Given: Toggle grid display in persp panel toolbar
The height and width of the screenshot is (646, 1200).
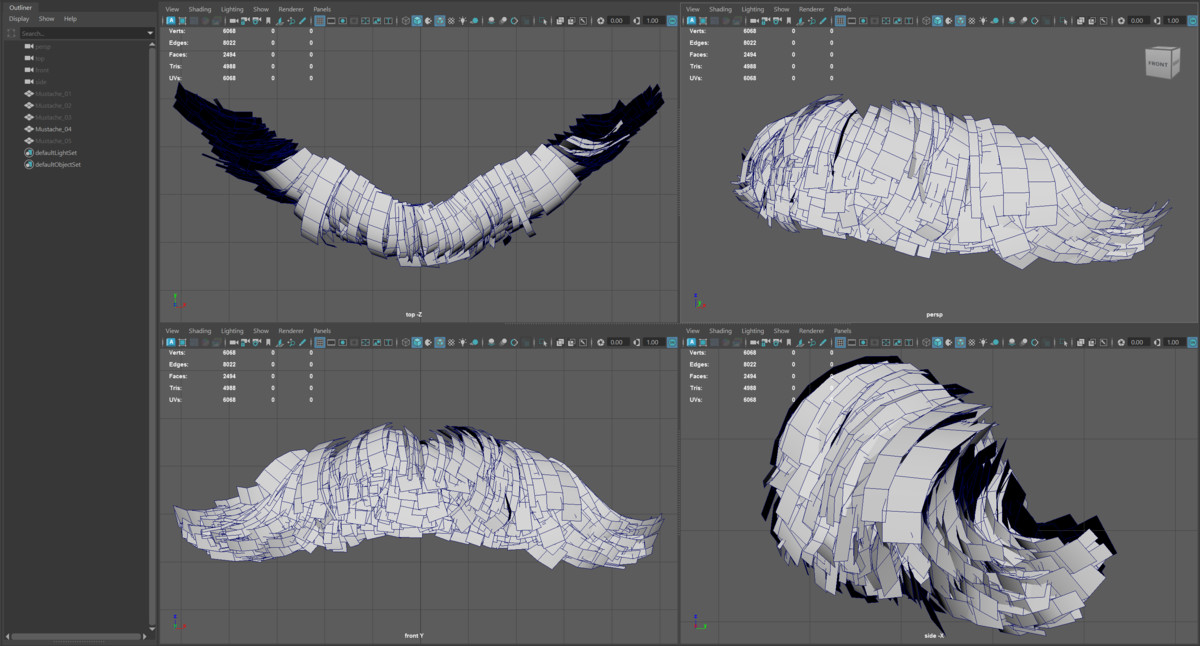Looking at the screenshot, I should click(840, 20).
